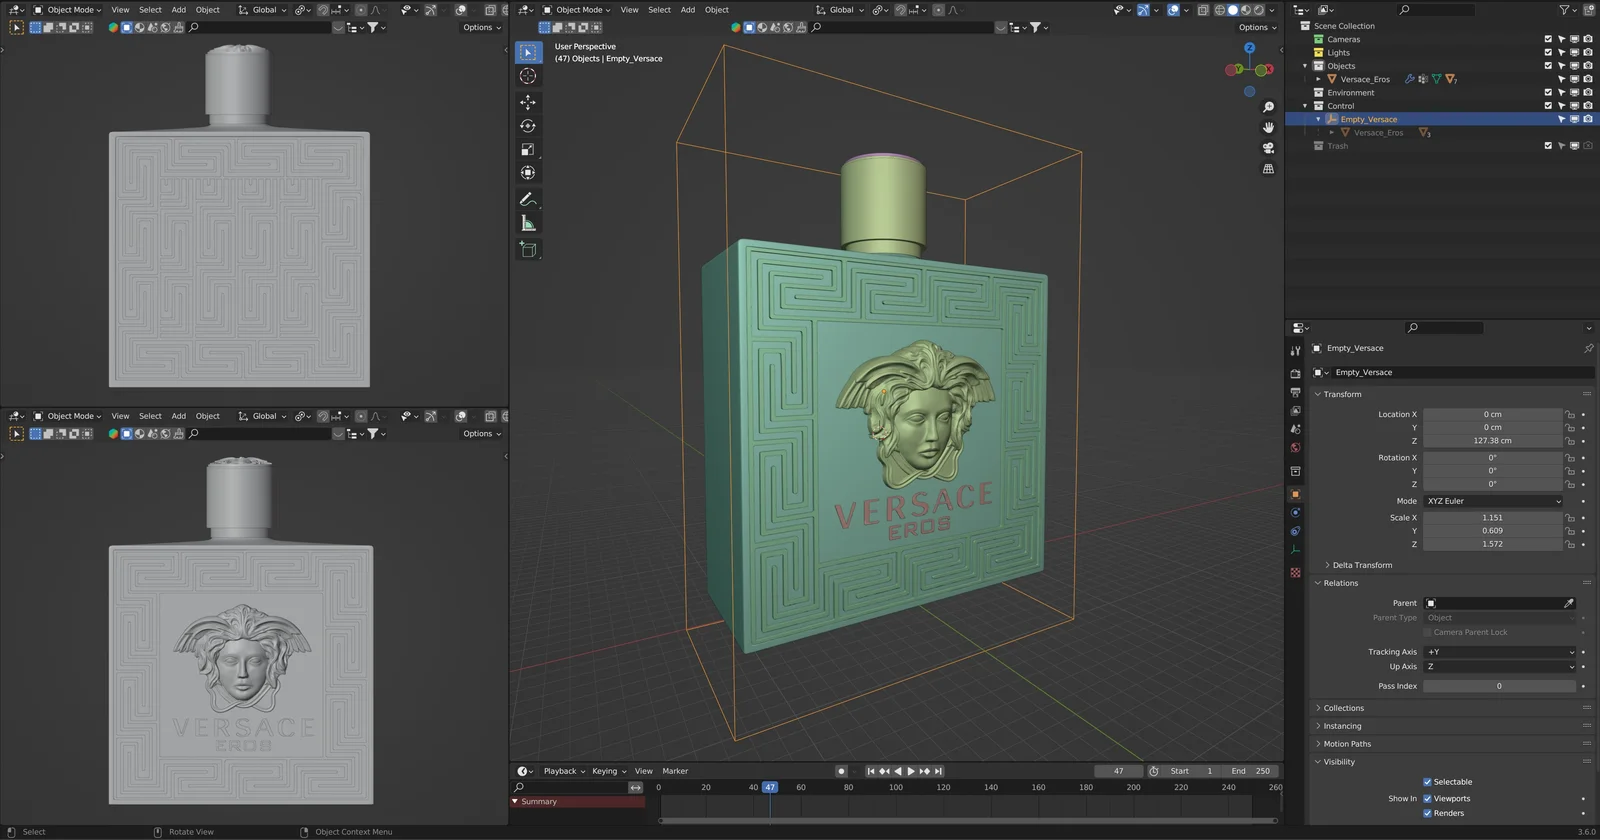The width and height of the screenshot is (1600, 840).
Task: Click the current frame 47 marker in timeline
Action: [770, 787]
